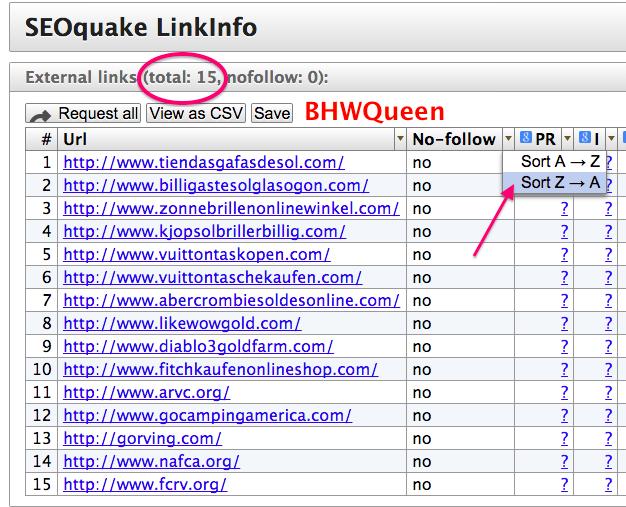The height and width of the screenshot is (507, 626).
Task: Open the diablo3goldfarm.com link
Action: point(198,347)
